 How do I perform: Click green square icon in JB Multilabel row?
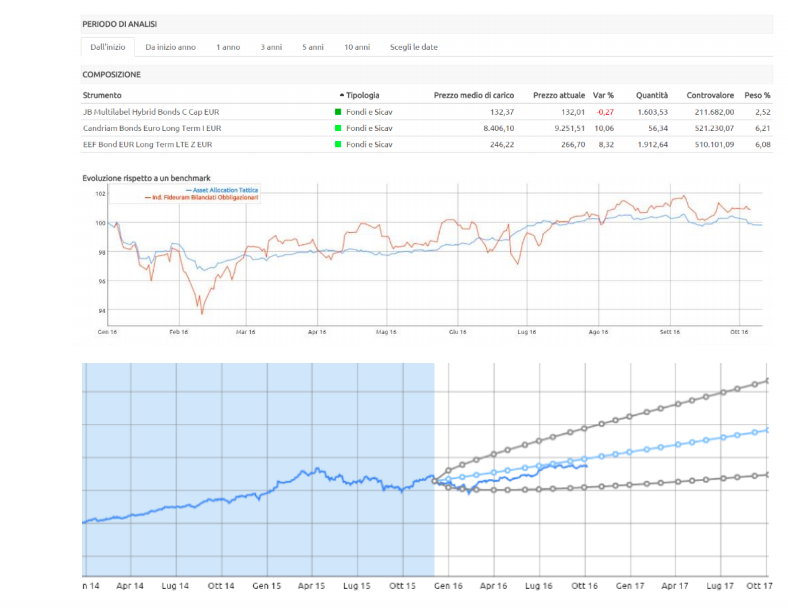pyautogui.click(x=338, y=112)
